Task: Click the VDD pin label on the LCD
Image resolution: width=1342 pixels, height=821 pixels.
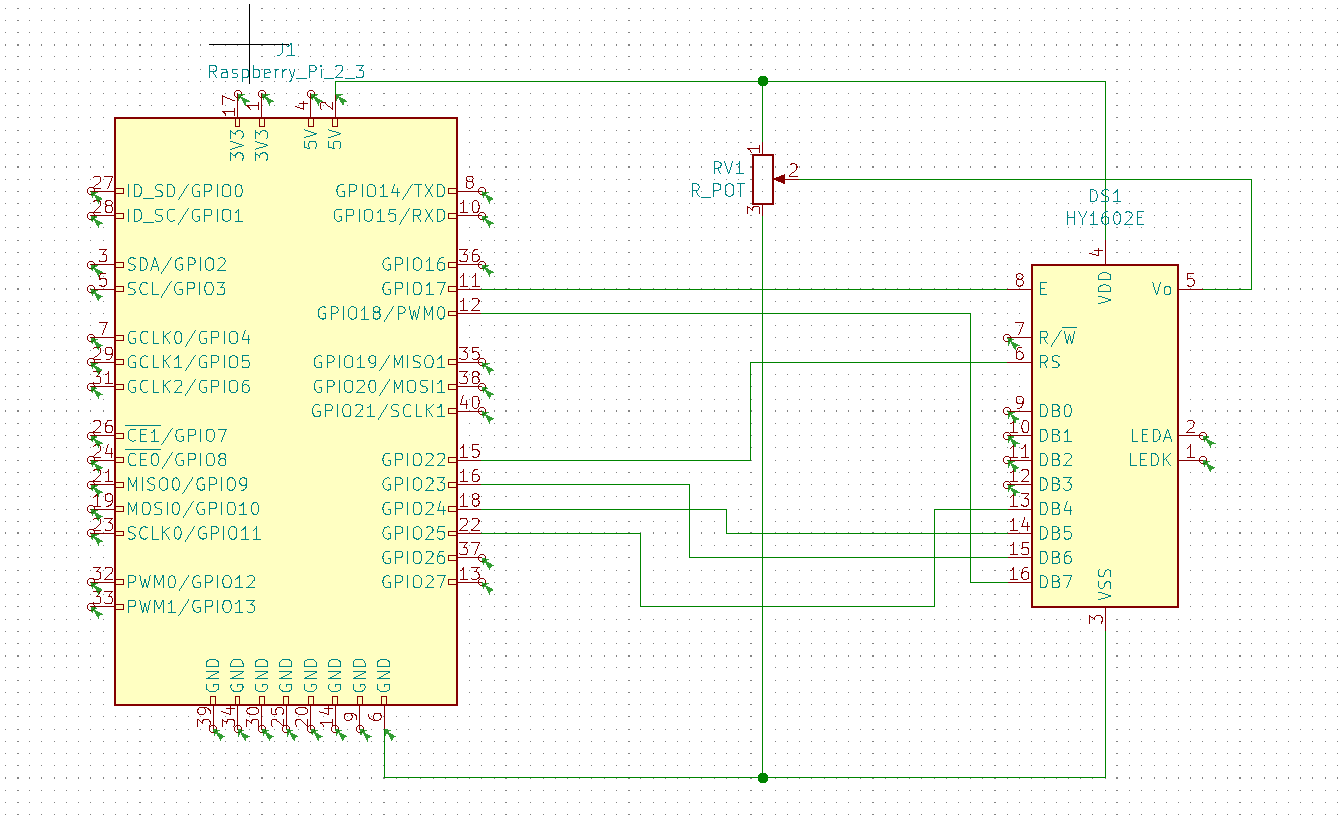Action: pos(1105,289)
